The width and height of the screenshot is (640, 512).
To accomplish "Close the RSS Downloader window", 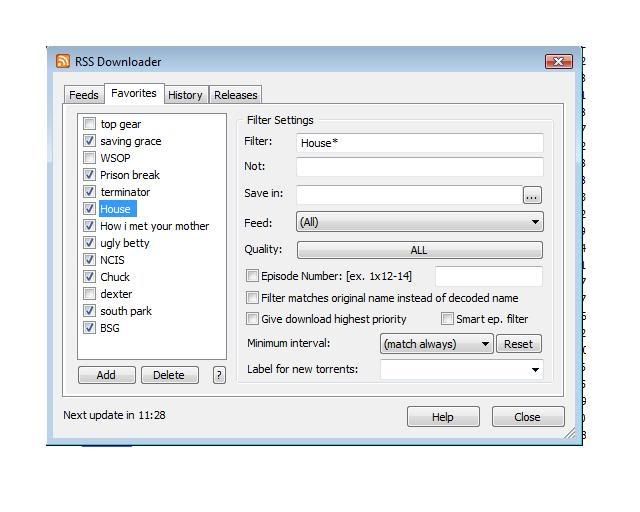I will [x=558, y=62].
